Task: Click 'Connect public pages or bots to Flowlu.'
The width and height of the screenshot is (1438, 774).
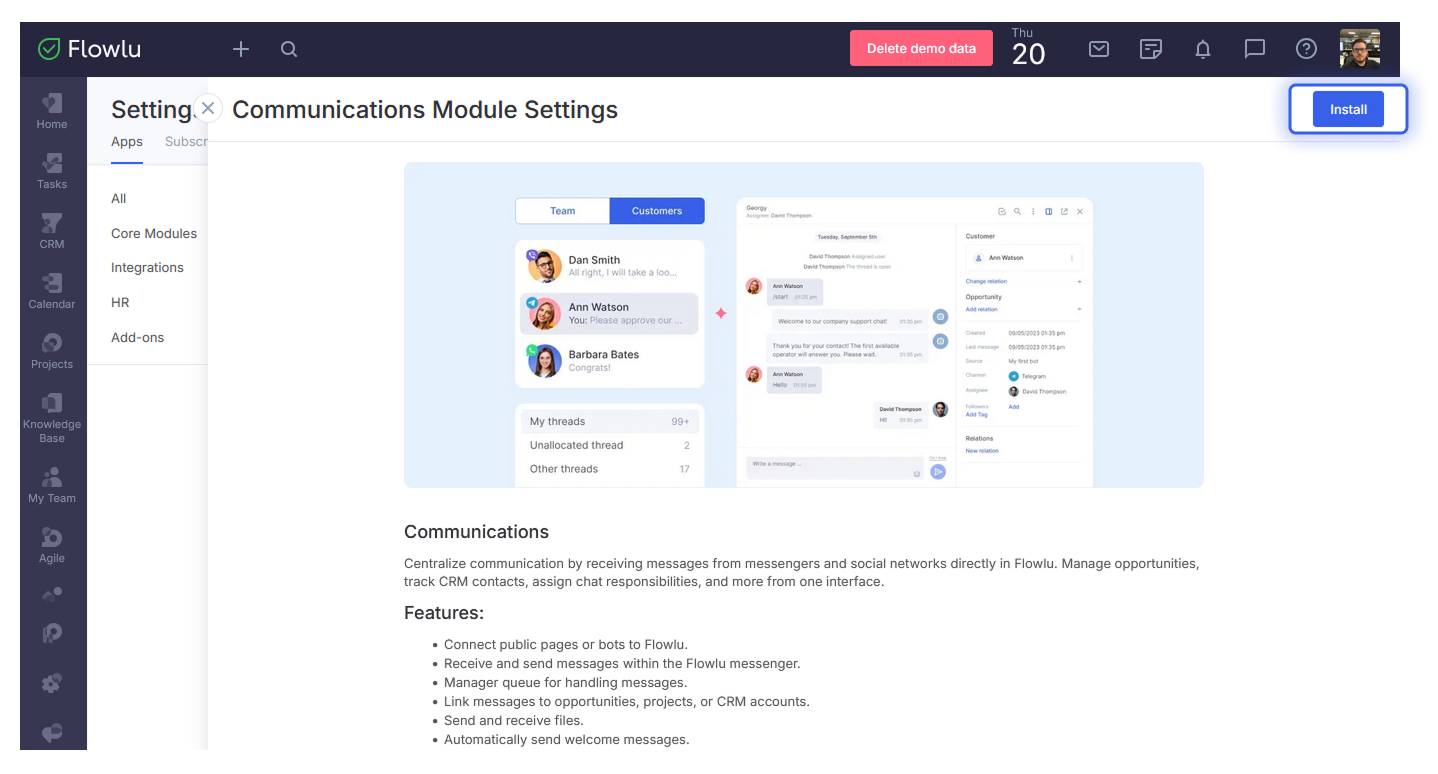Action: (566, 644)
